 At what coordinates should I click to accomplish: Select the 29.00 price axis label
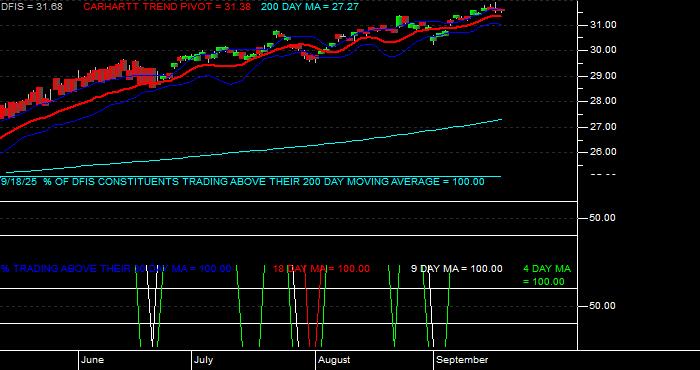point(604,76)
